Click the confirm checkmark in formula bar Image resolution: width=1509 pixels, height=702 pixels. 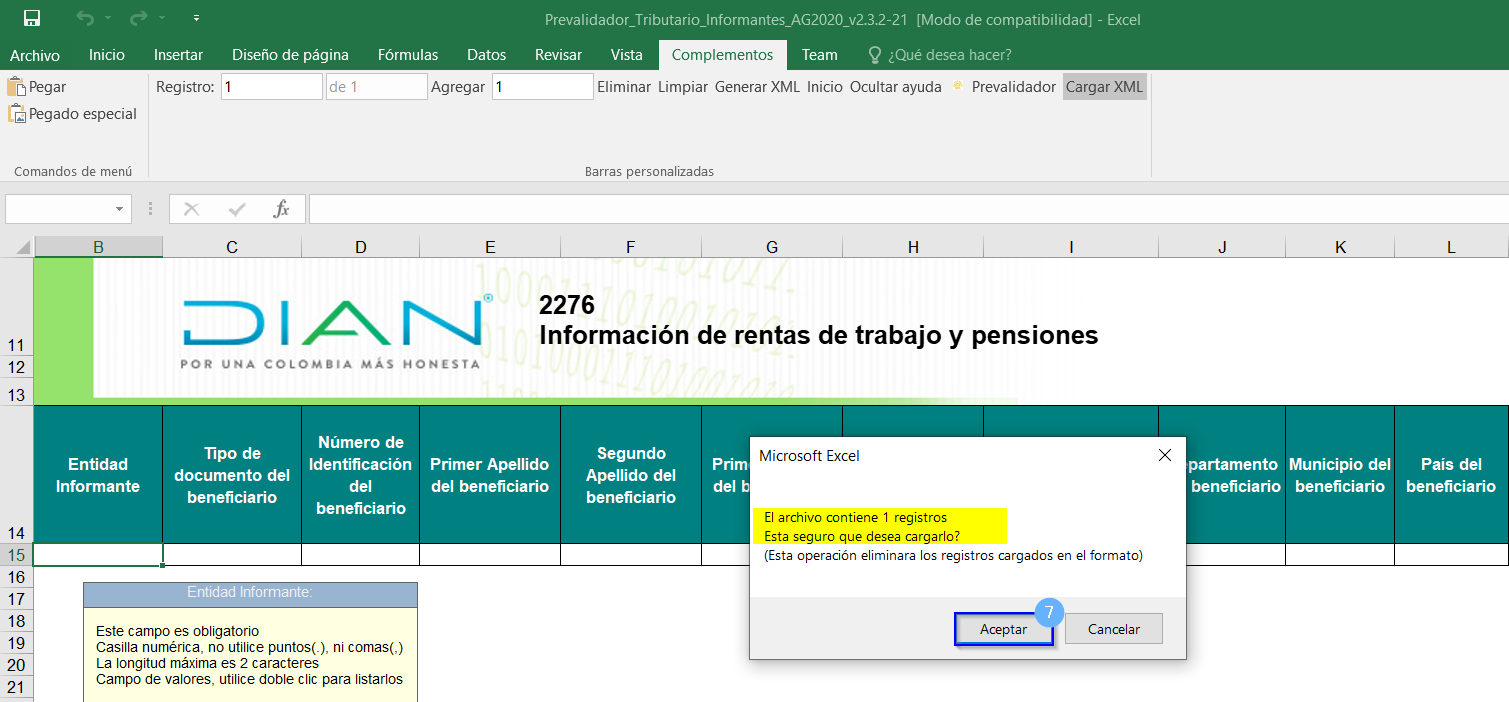[x=237, y=209]
